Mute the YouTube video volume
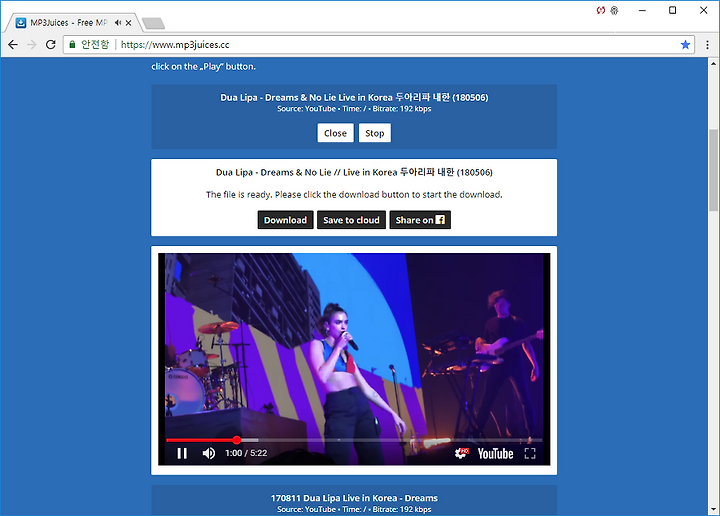 click(209, 453)
